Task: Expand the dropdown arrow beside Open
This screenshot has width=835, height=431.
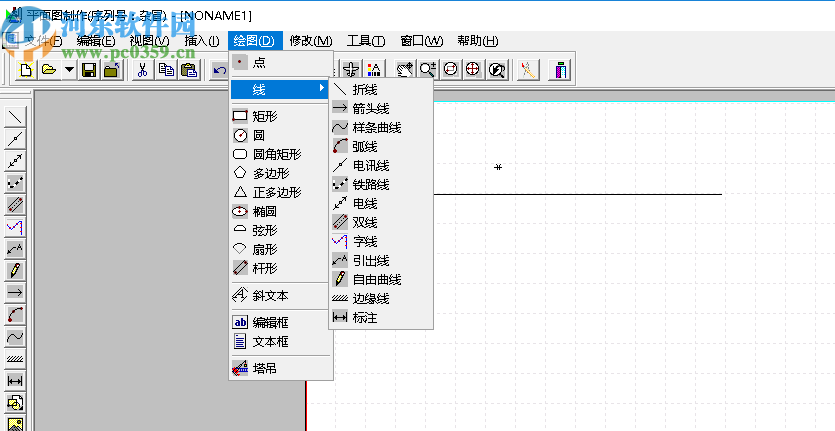Action: coord(69,70)
